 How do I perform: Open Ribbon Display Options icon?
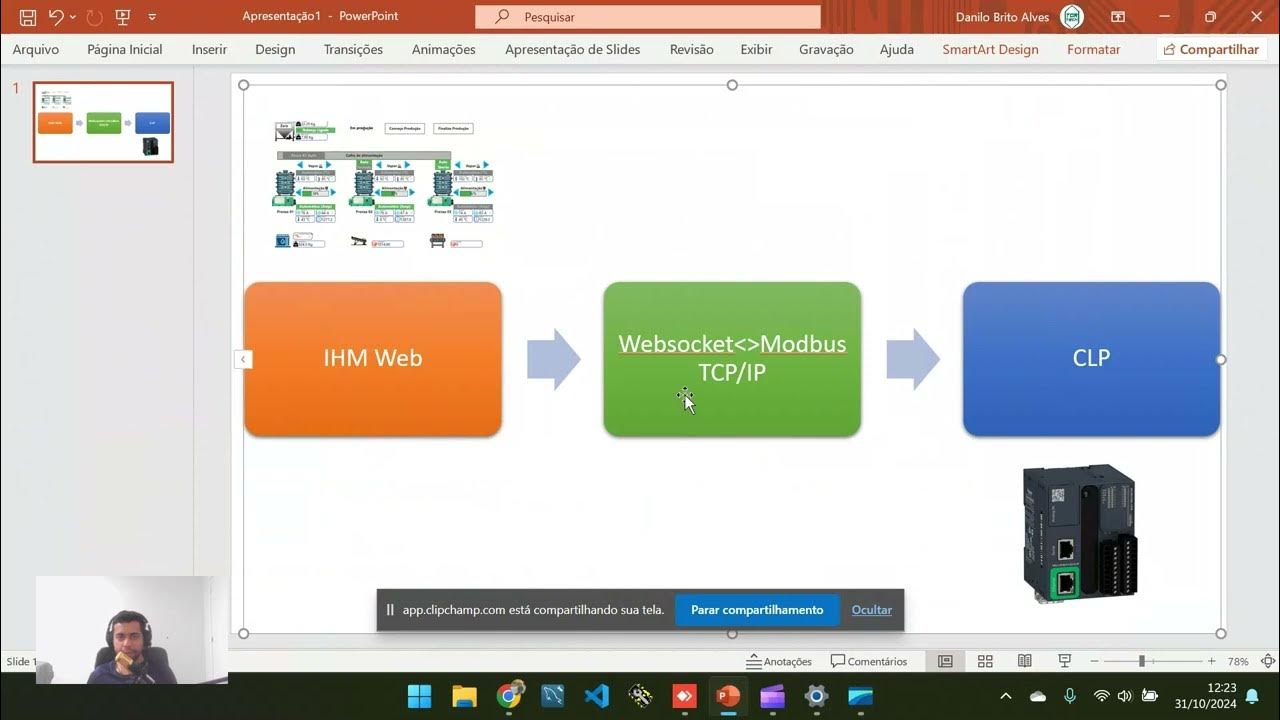pos(1118,17)
